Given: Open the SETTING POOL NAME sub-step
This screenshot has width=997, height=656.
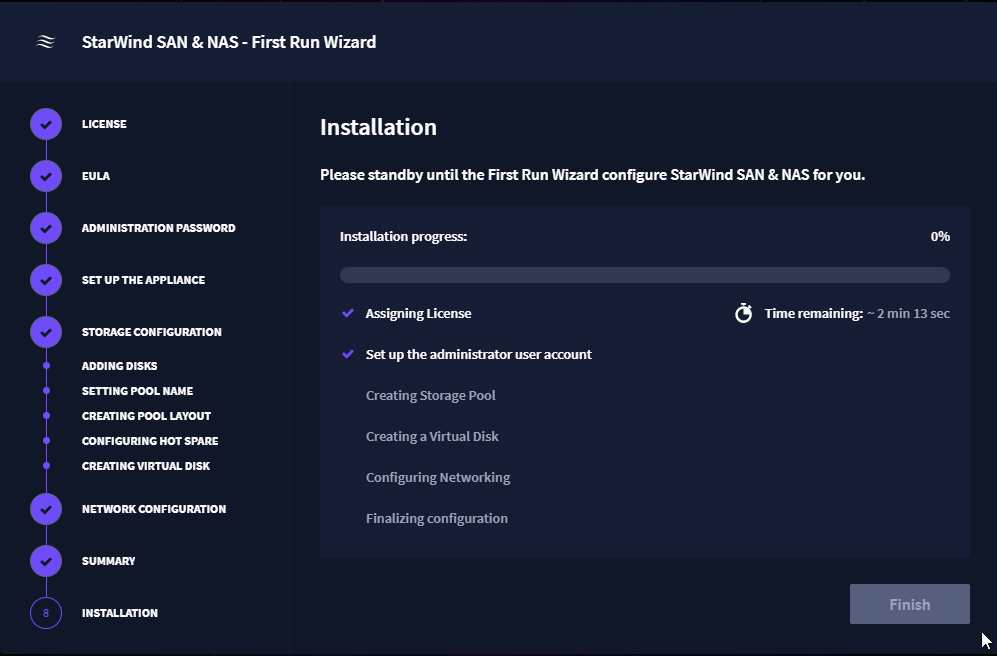Looking at the screenshot, I should (x=137, y=391).
